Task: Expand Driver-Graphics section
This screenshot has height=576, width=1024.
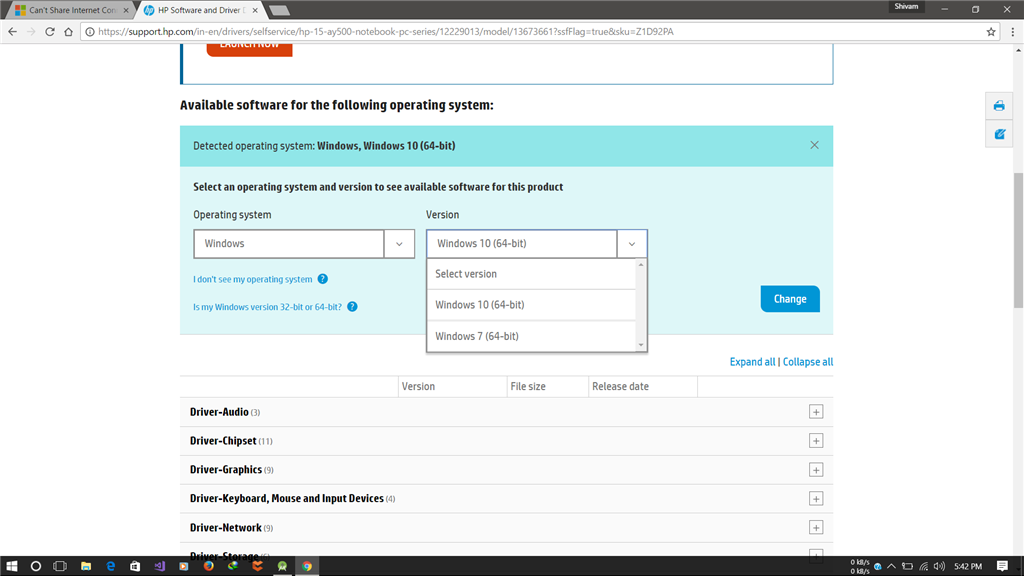Action: coord(816,470)
